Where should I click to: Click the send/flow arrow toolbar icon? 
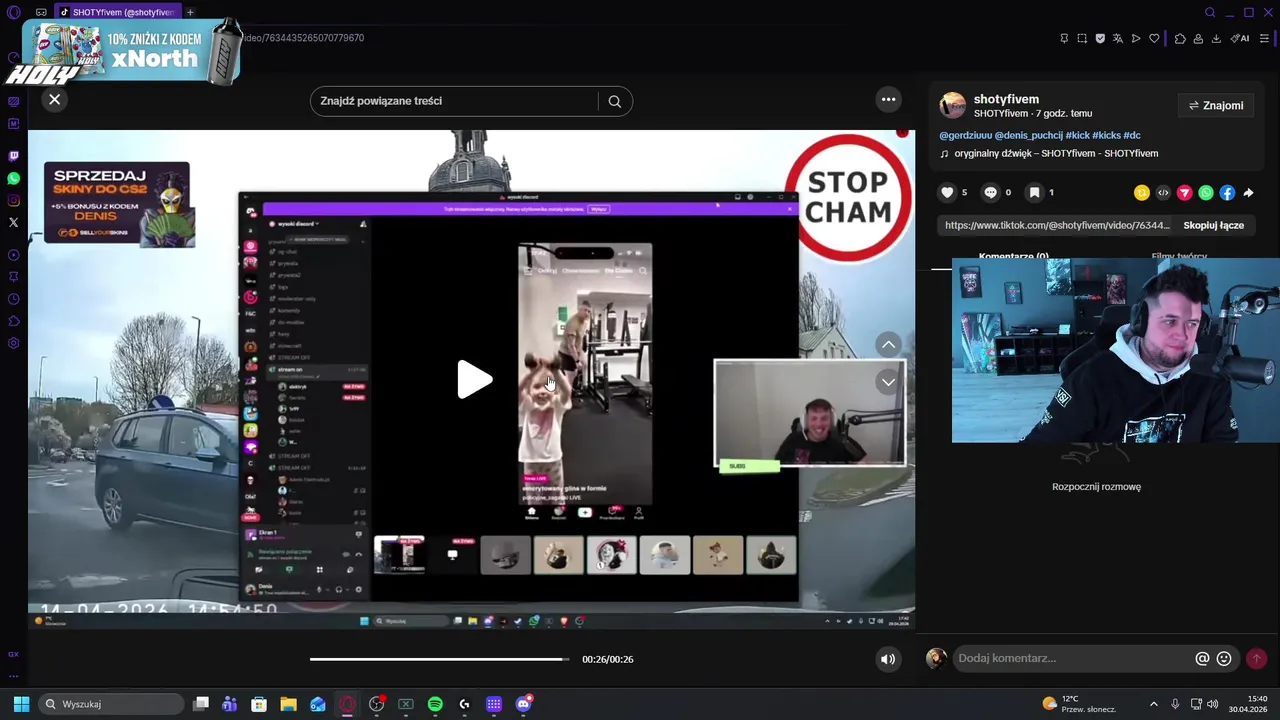(1136, 38)
